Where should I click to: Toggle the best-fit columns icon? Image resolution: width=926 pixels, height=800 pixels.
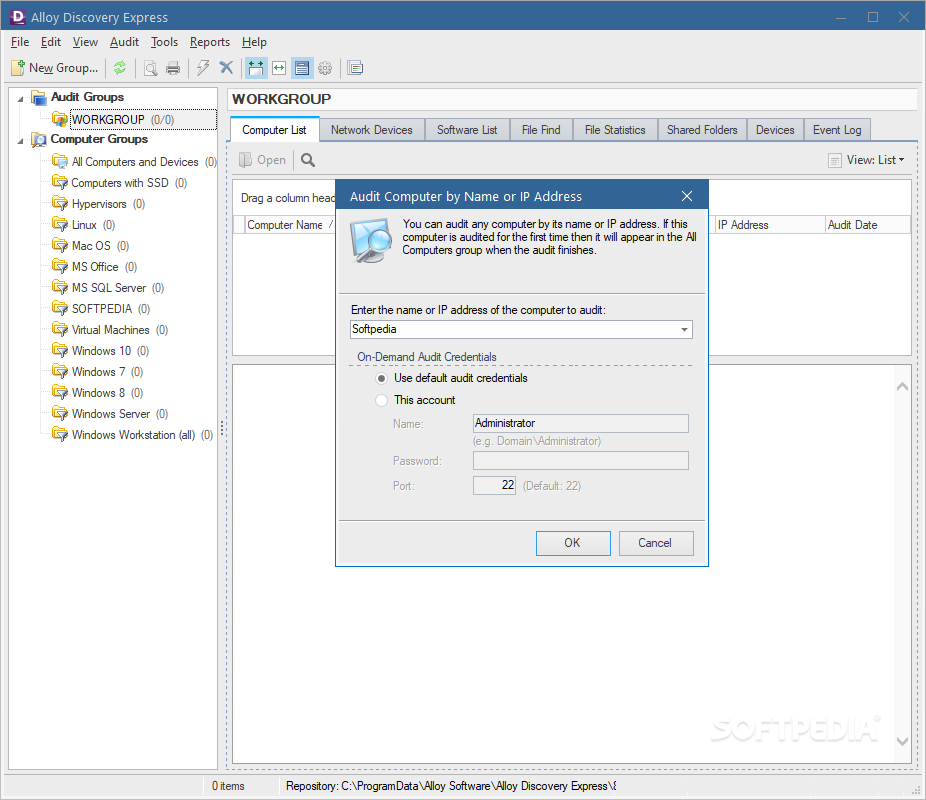click(256, 68)
